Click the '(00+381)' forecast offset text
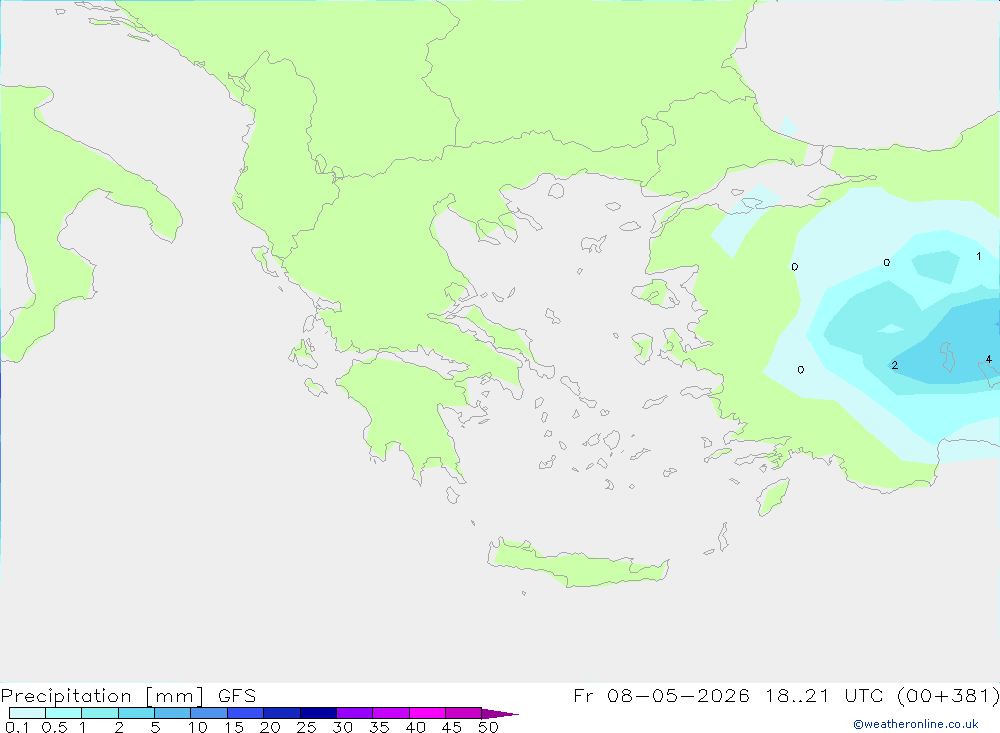 948,695
